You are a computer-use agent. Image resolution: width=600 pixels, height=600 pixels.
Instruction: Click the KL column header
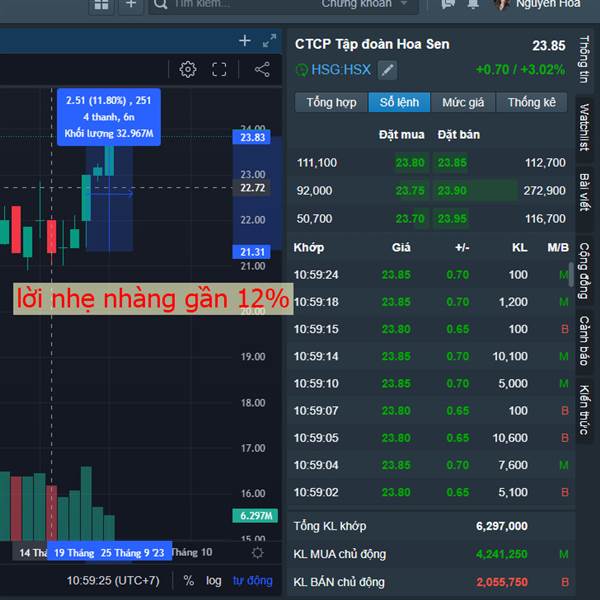tap(520, 248)
